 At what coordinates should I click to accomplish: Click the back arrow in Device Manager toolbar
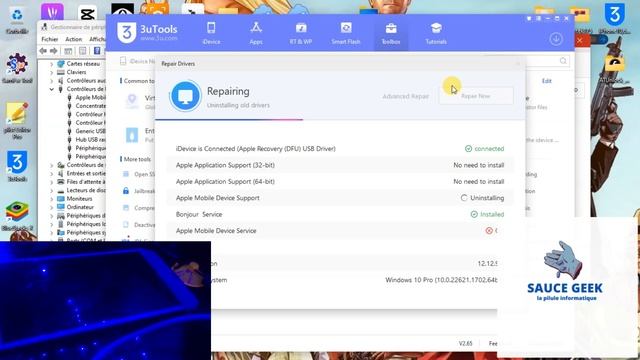(x=43, y=51)
